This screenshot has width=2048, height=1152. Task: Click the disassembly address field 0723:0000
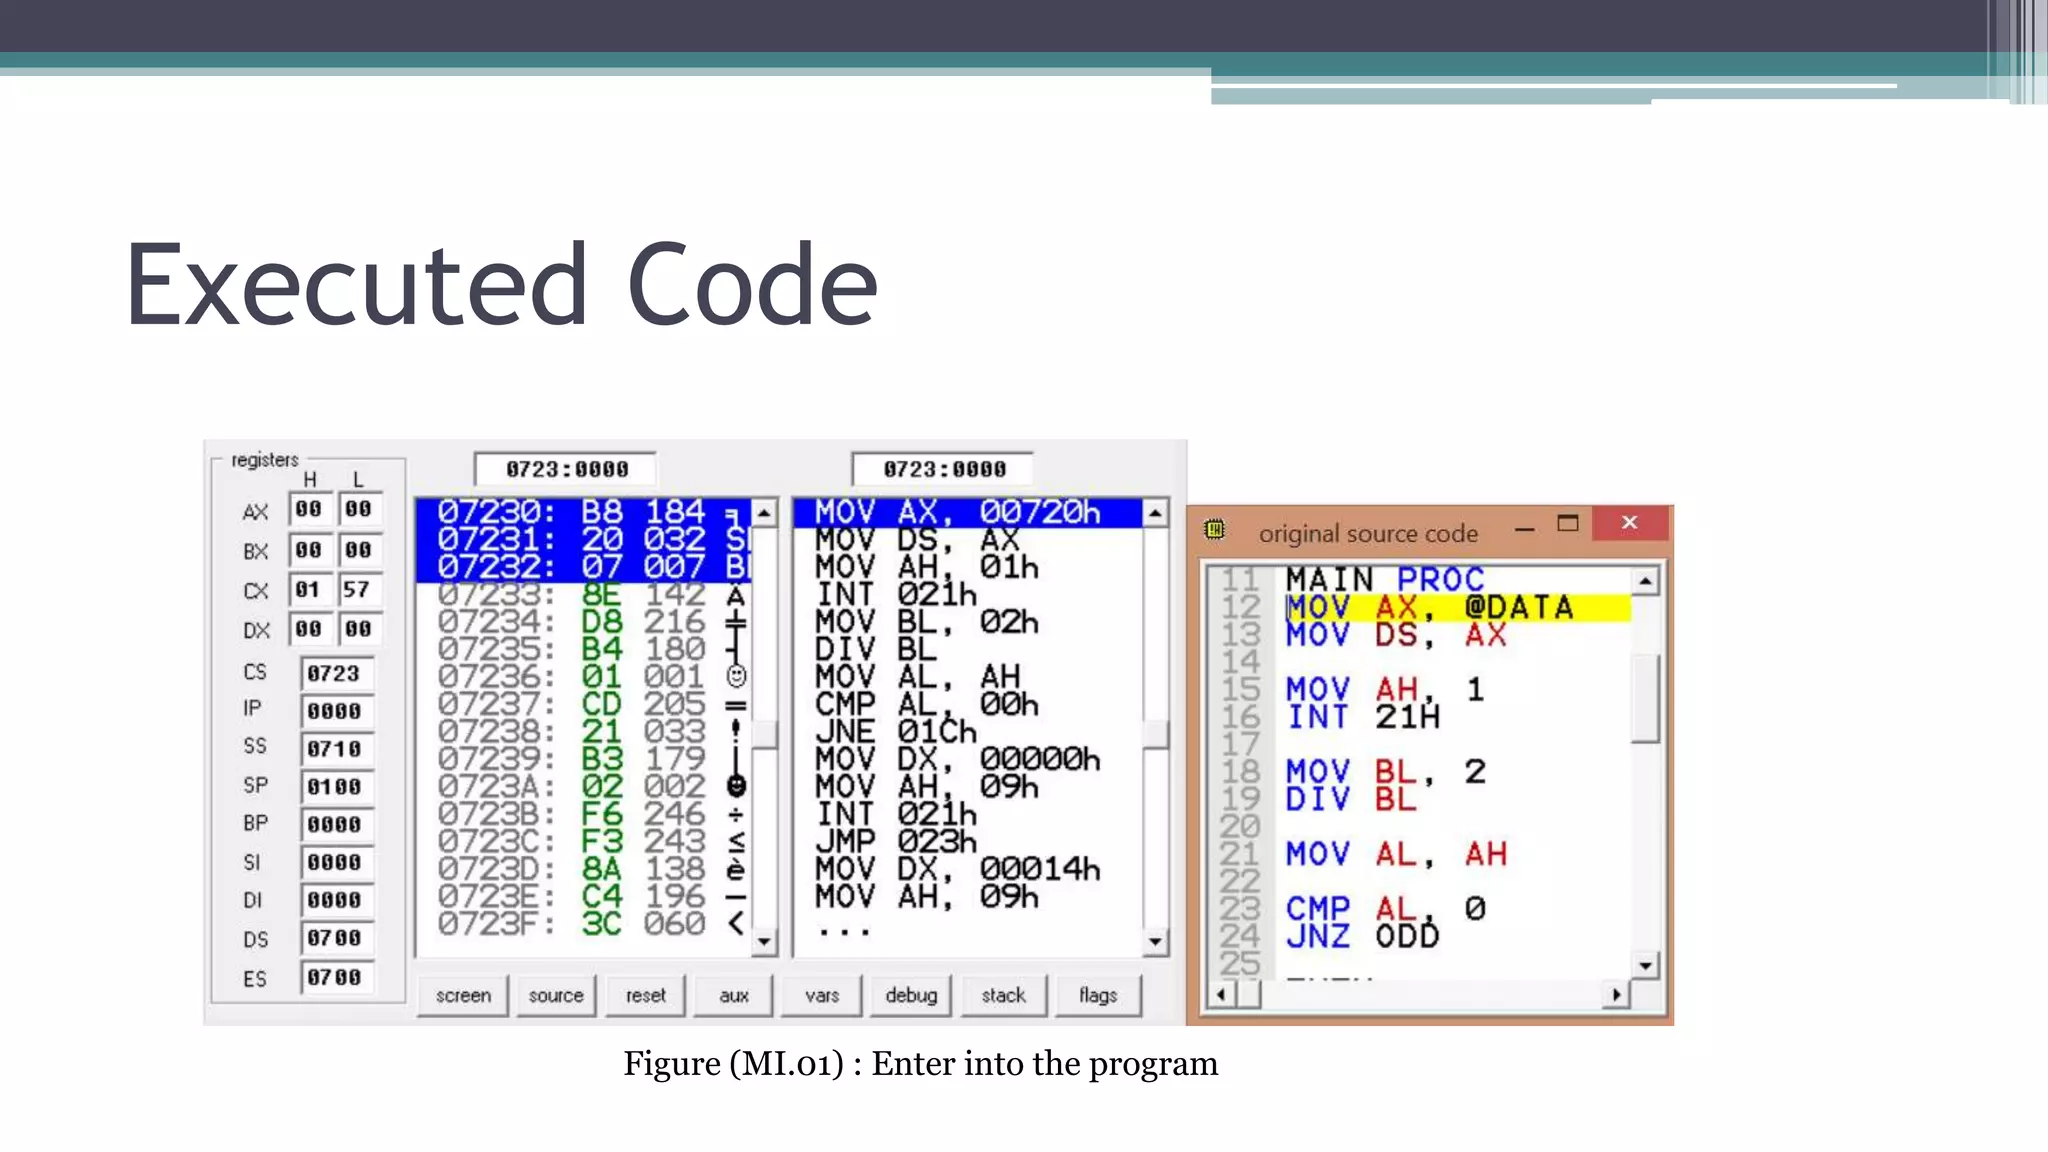point(943,469)
